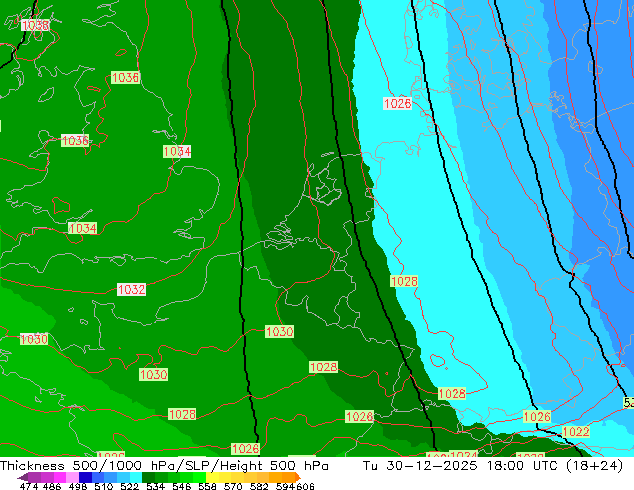Click the darkest green legend swatch above 534
This screenshot has height=490, width=634.
(149, 477)
